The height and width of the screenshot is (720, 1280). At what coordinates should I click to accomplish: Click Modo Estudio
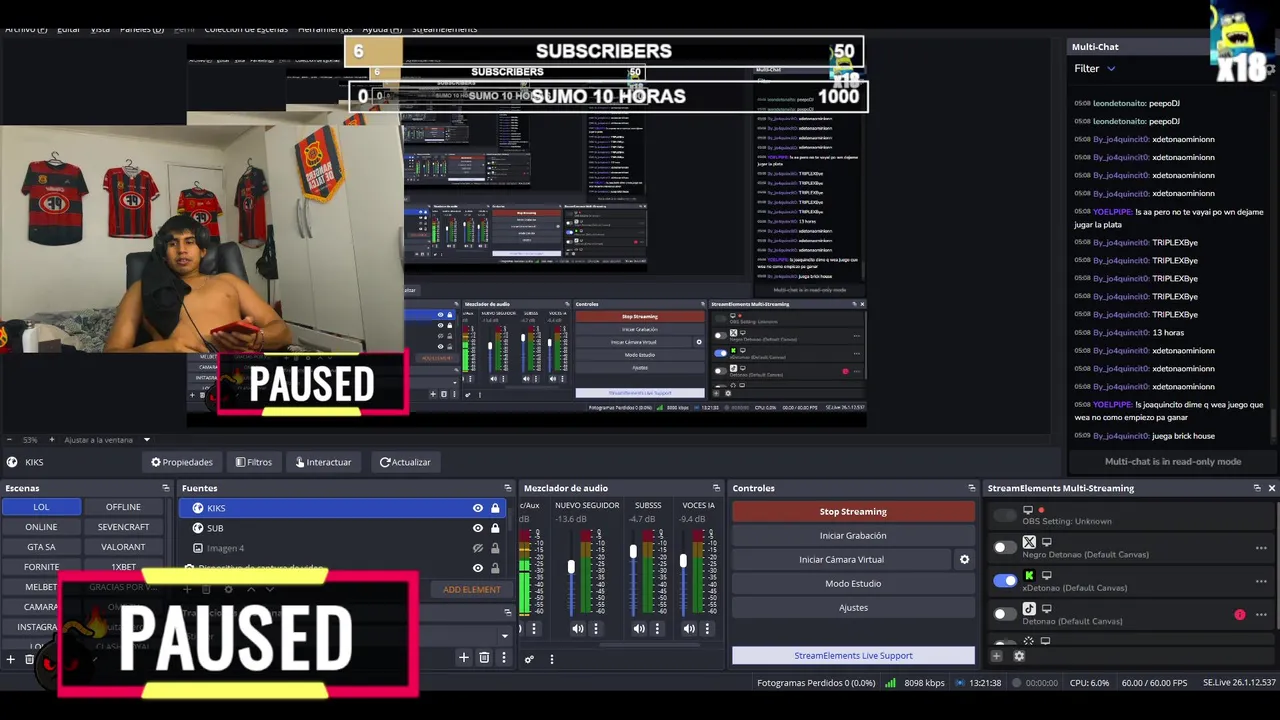point(853,584)
